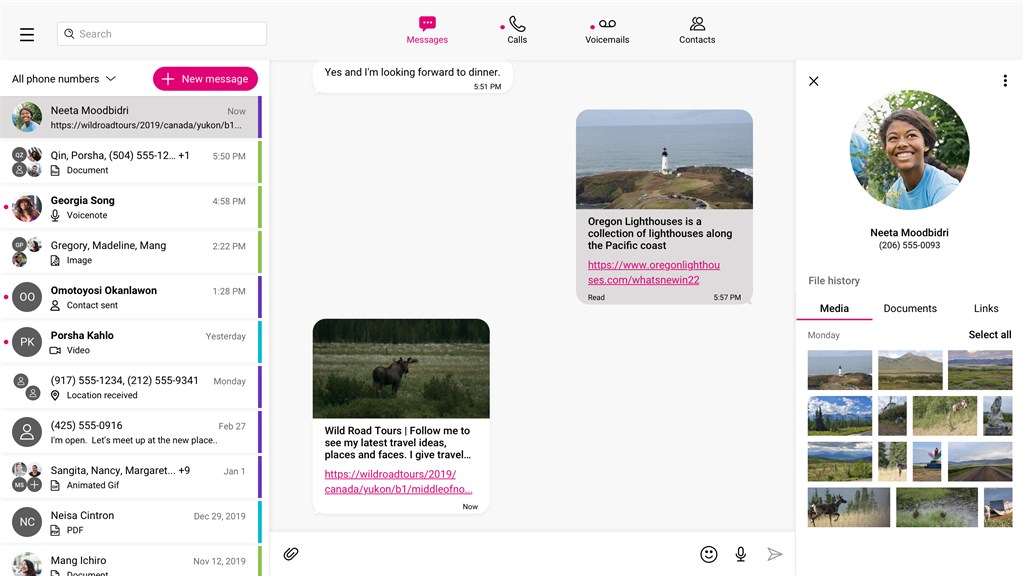Viewport: 1024px width, 576px height.
Task: Click the voicenote microphone icon under Georgia Song
Action: pos(56,216)
